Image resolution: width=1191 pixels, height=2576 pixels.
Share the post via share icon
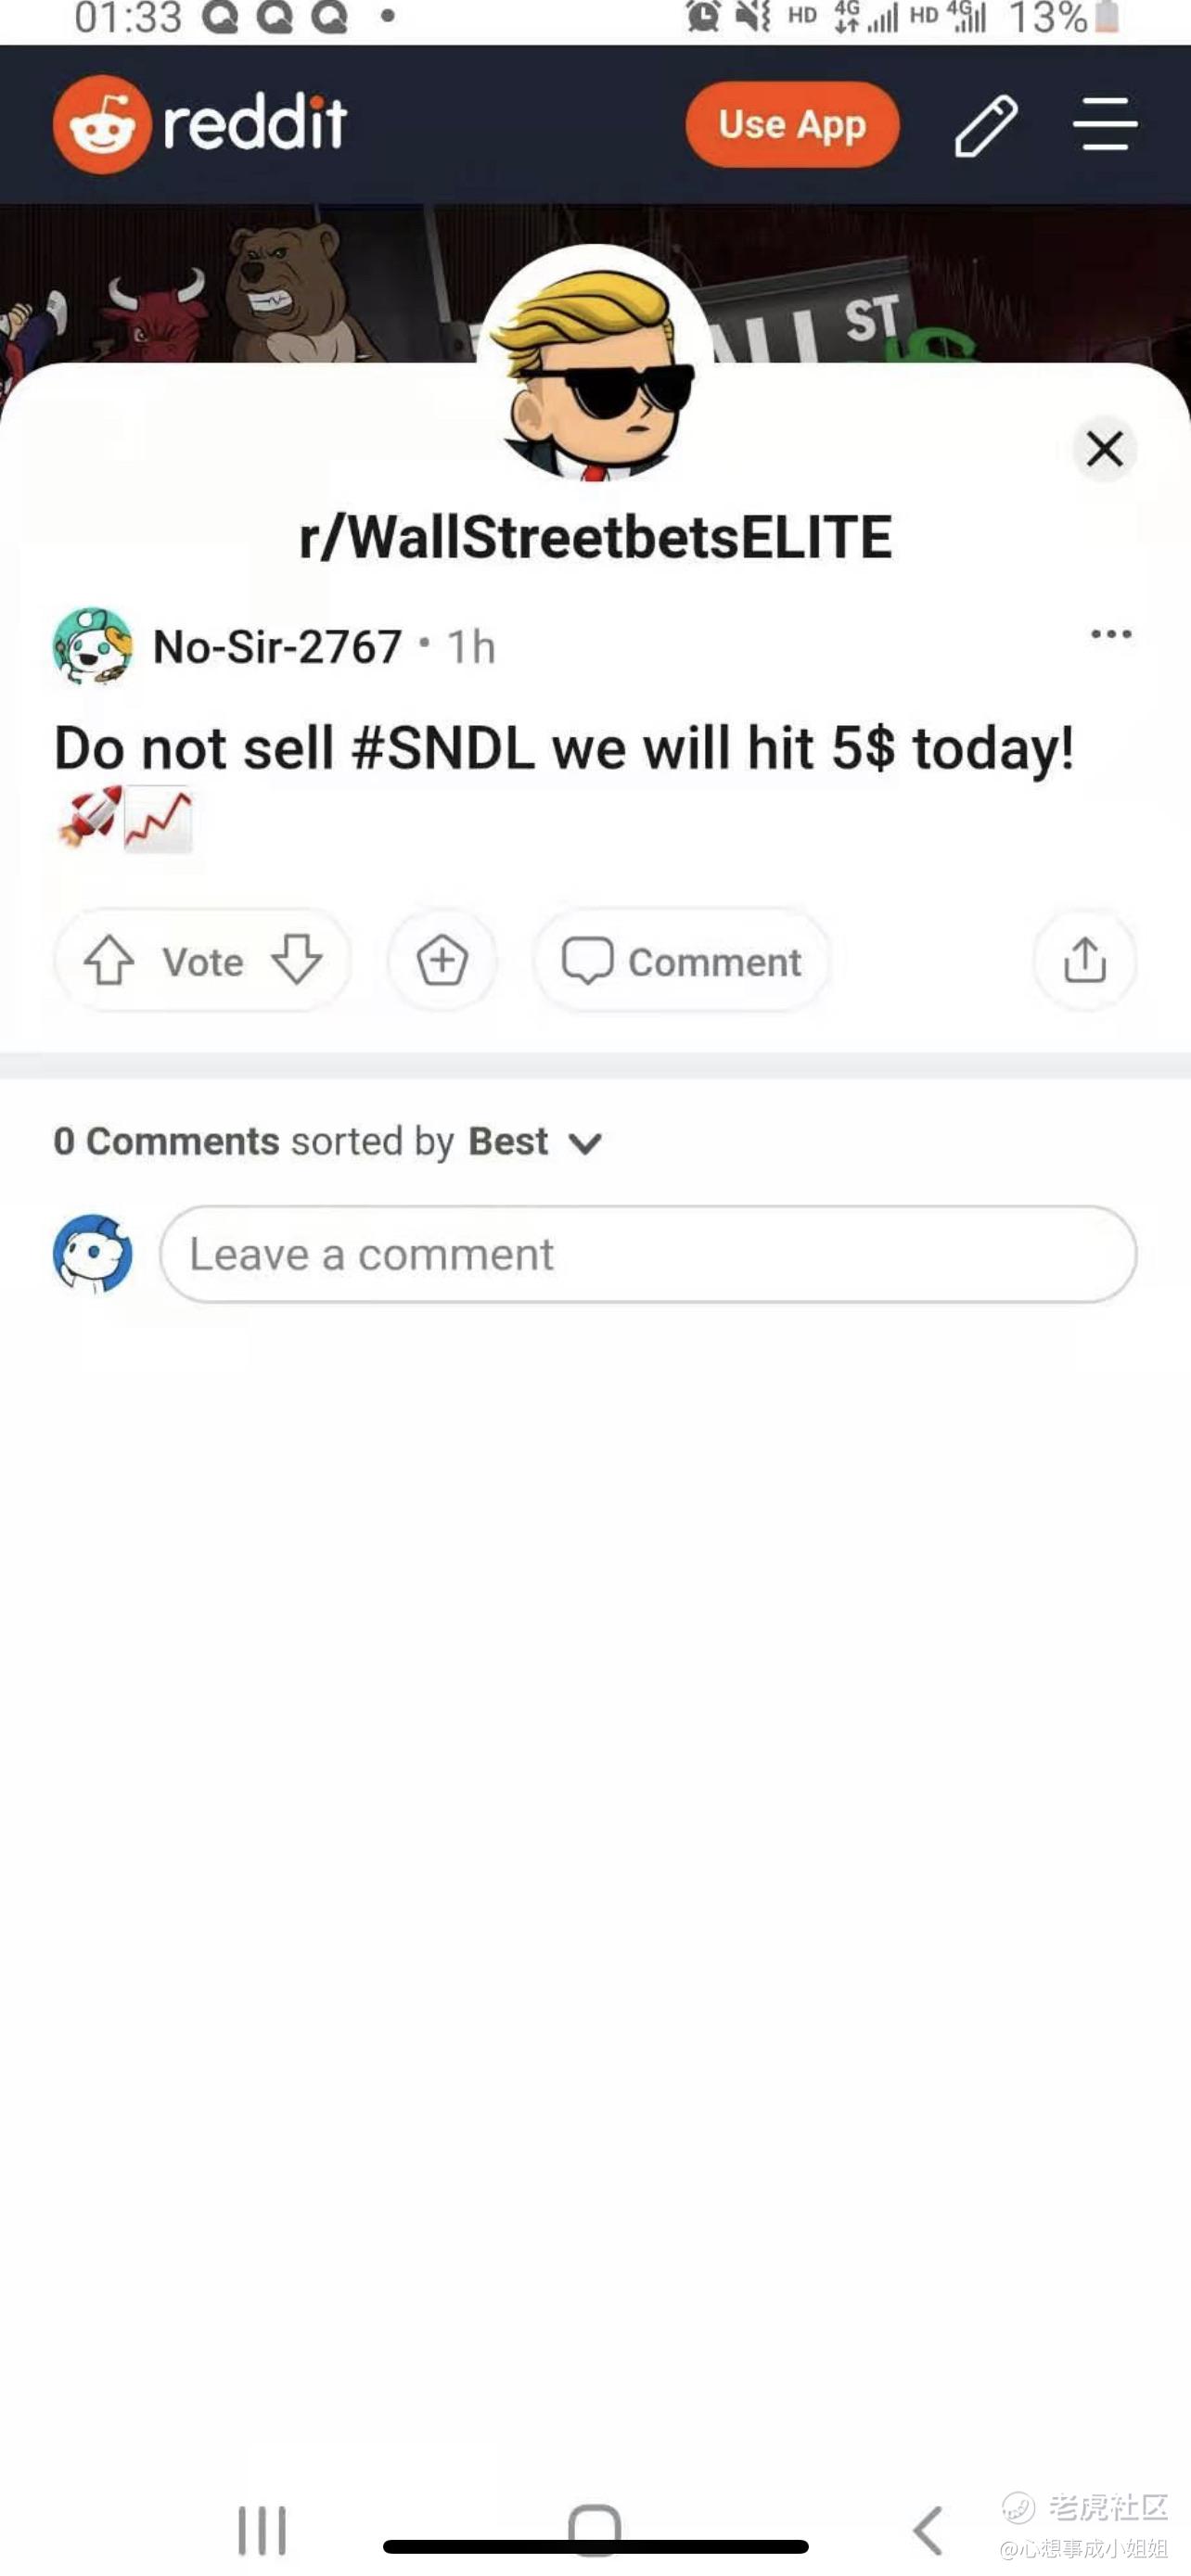click(1084, 961)
